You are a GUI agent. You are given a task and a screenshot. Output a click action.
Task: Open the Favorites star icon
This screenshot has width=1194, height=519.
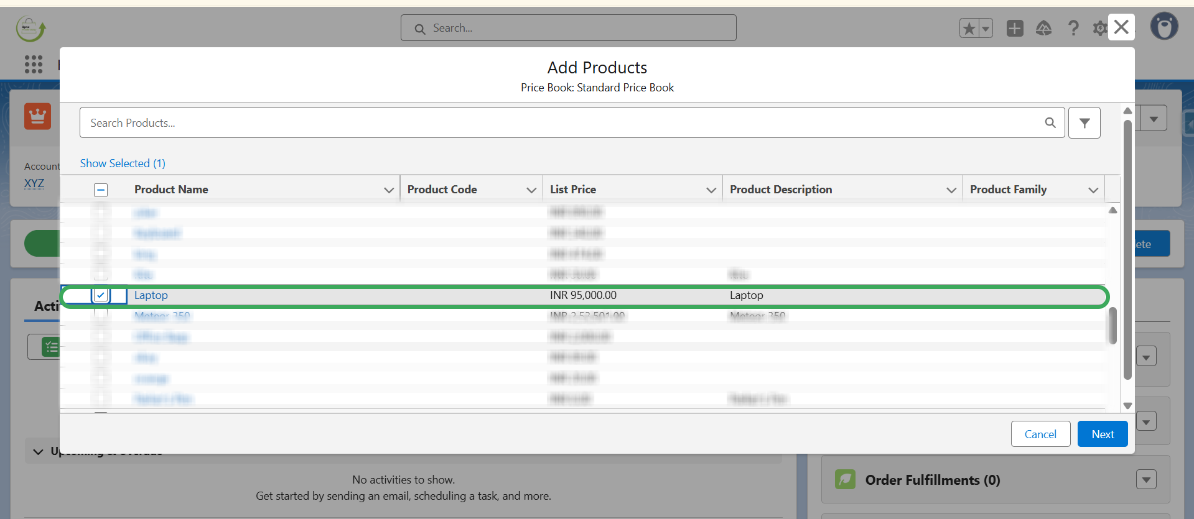(x=969, y=29)
